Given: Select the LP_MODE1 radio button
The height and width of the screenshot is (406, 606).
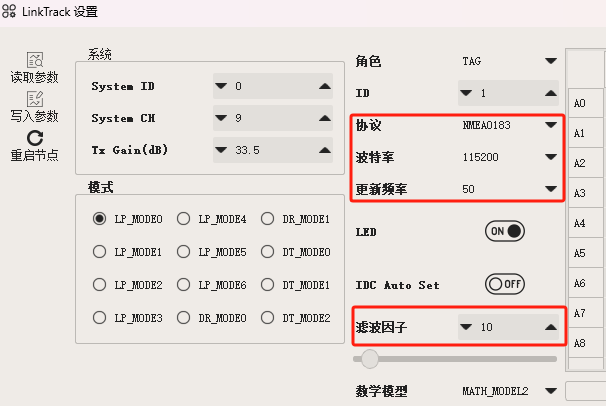Looking at the screenshot, I should pos(99,252).
